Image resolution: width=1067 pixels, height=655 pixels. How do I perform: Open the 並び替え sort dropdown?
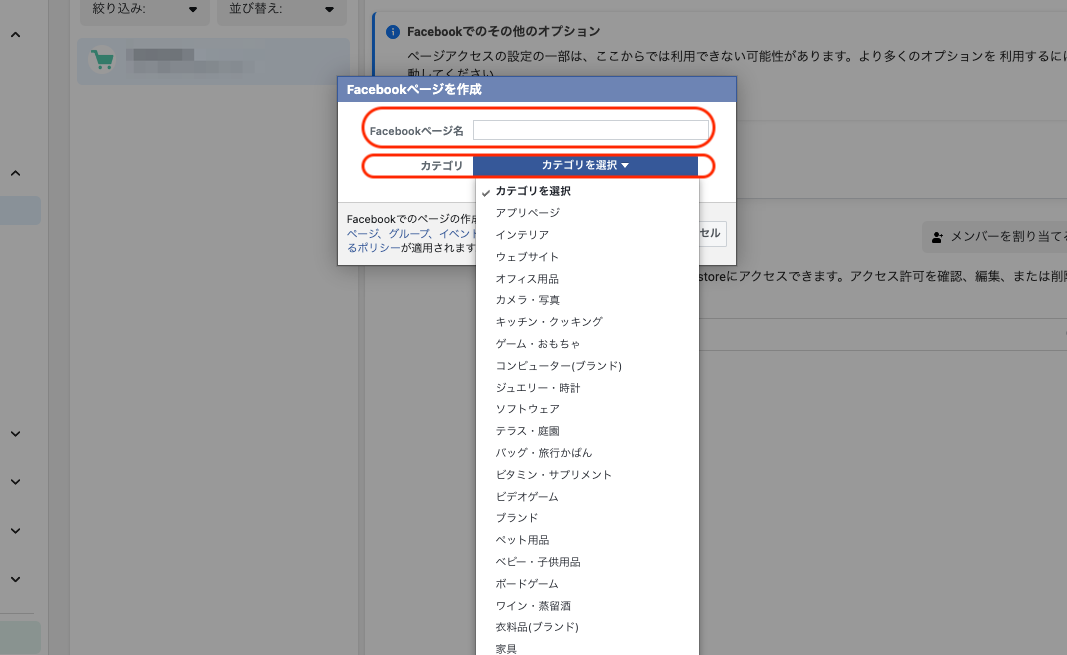tap(282, 10)
